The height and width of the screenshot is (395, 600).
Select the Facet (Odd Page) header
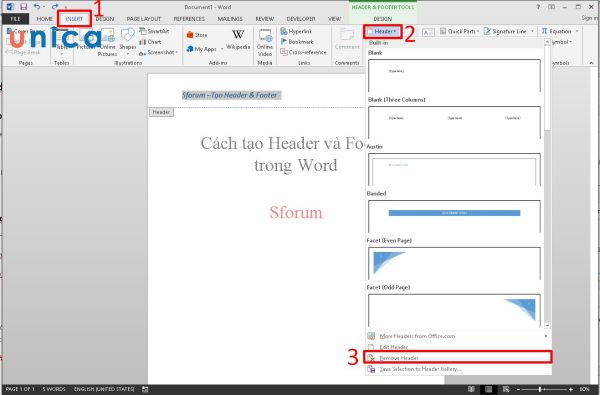(454, 310)
